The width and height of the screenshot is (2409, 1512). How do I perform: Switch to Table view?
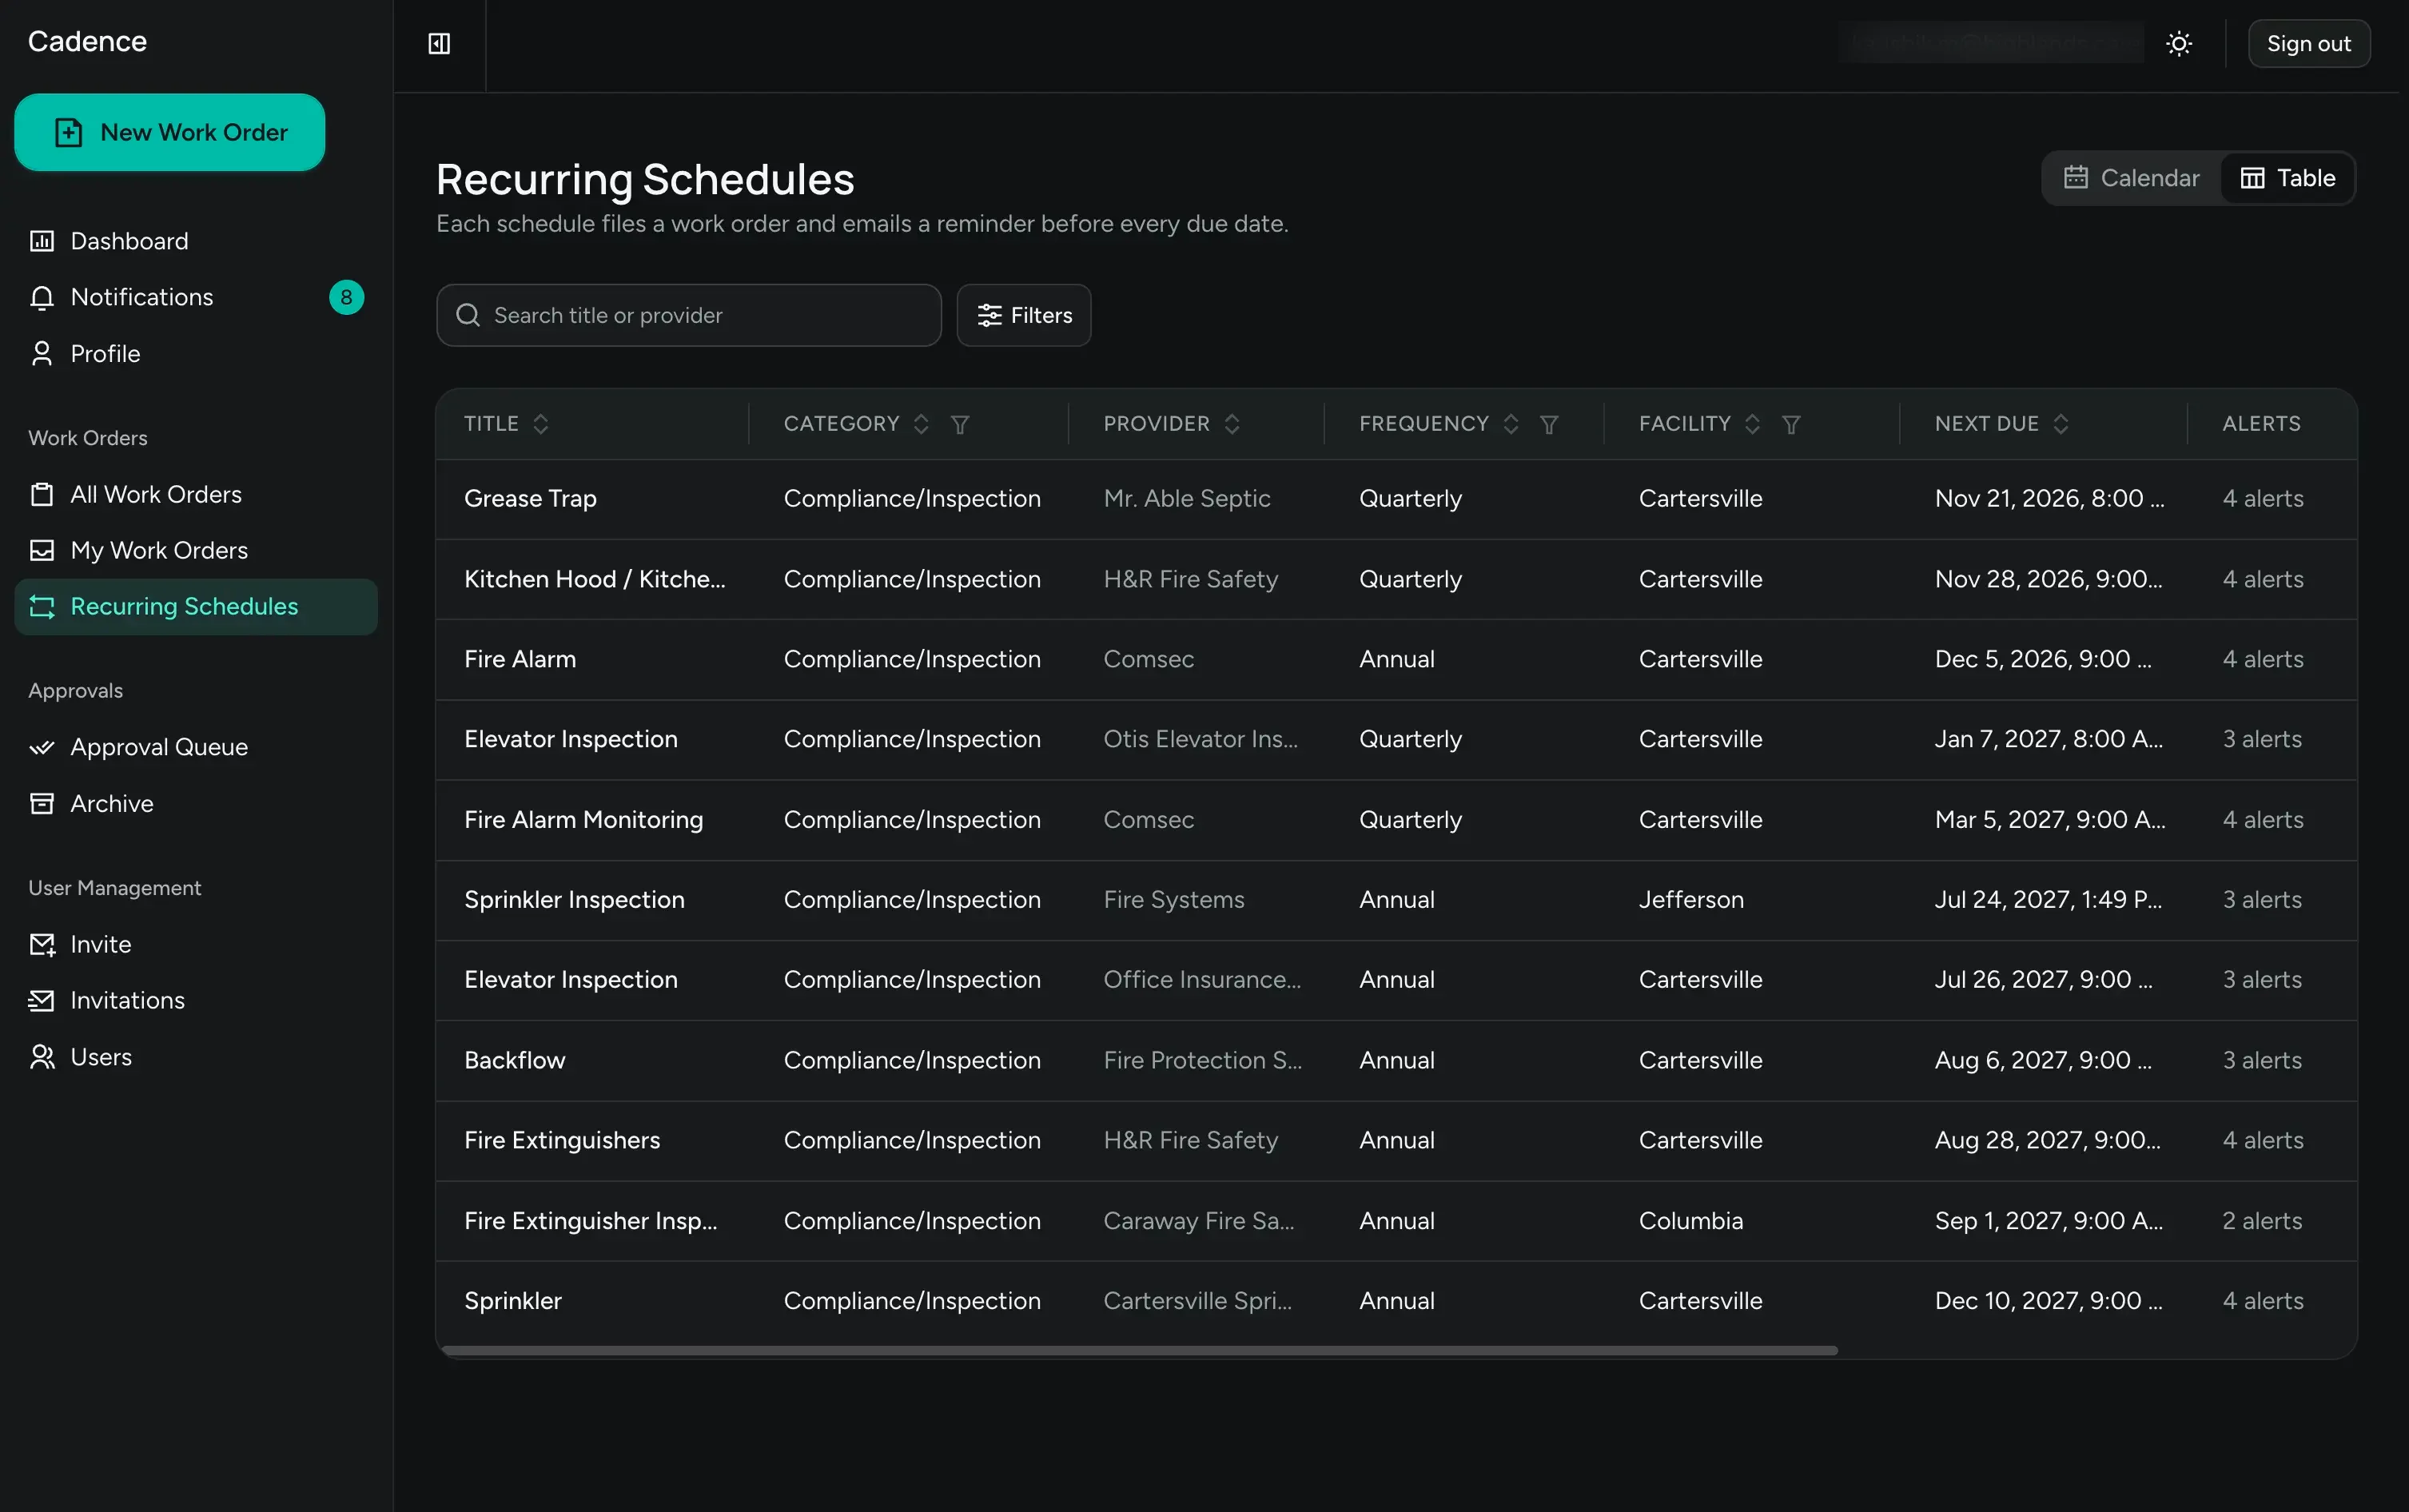(2287, 178)
